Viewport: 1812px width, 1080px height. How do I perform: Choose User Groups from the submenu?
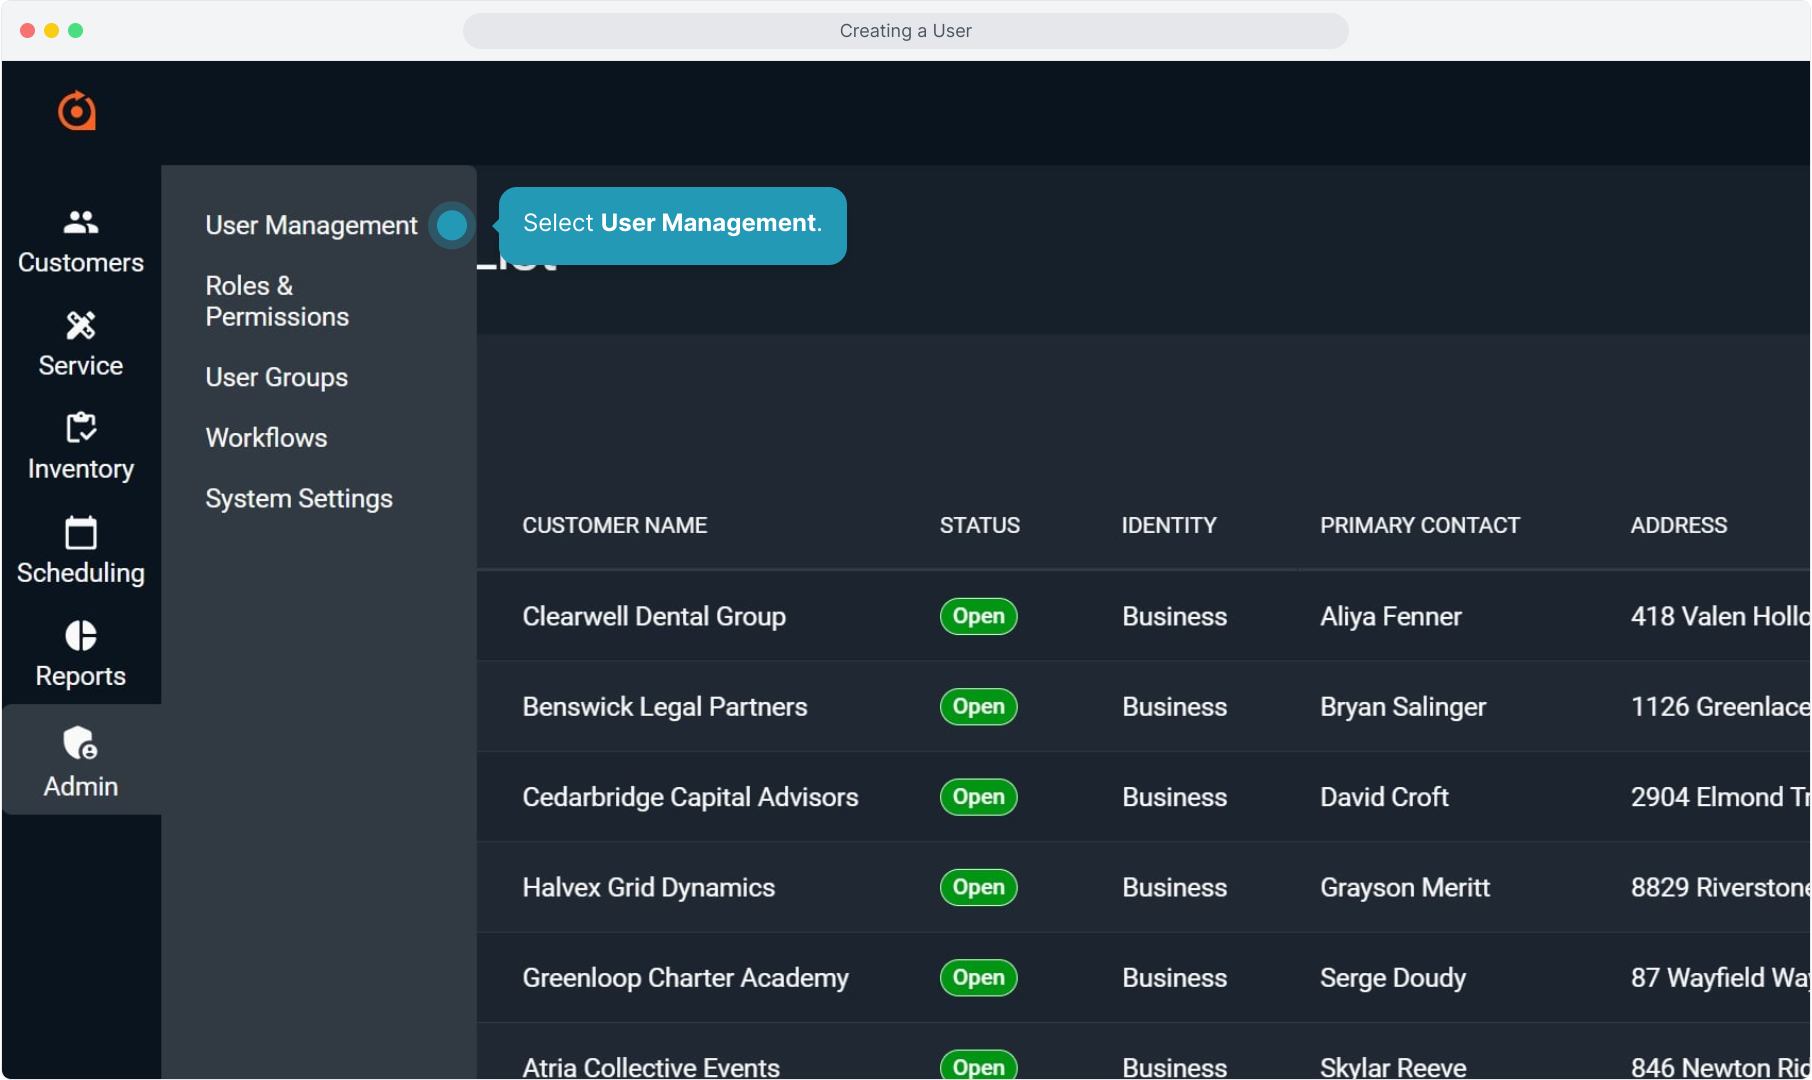276,377
